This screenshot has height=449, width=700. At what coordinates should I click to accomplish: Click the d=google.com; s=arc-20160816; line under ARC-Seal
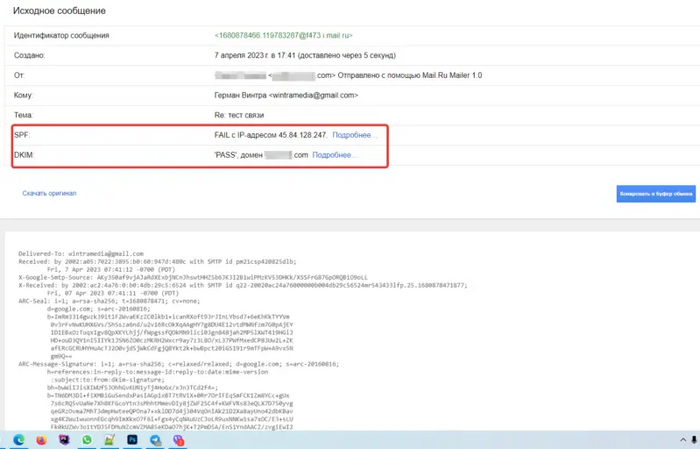(99, 309)
